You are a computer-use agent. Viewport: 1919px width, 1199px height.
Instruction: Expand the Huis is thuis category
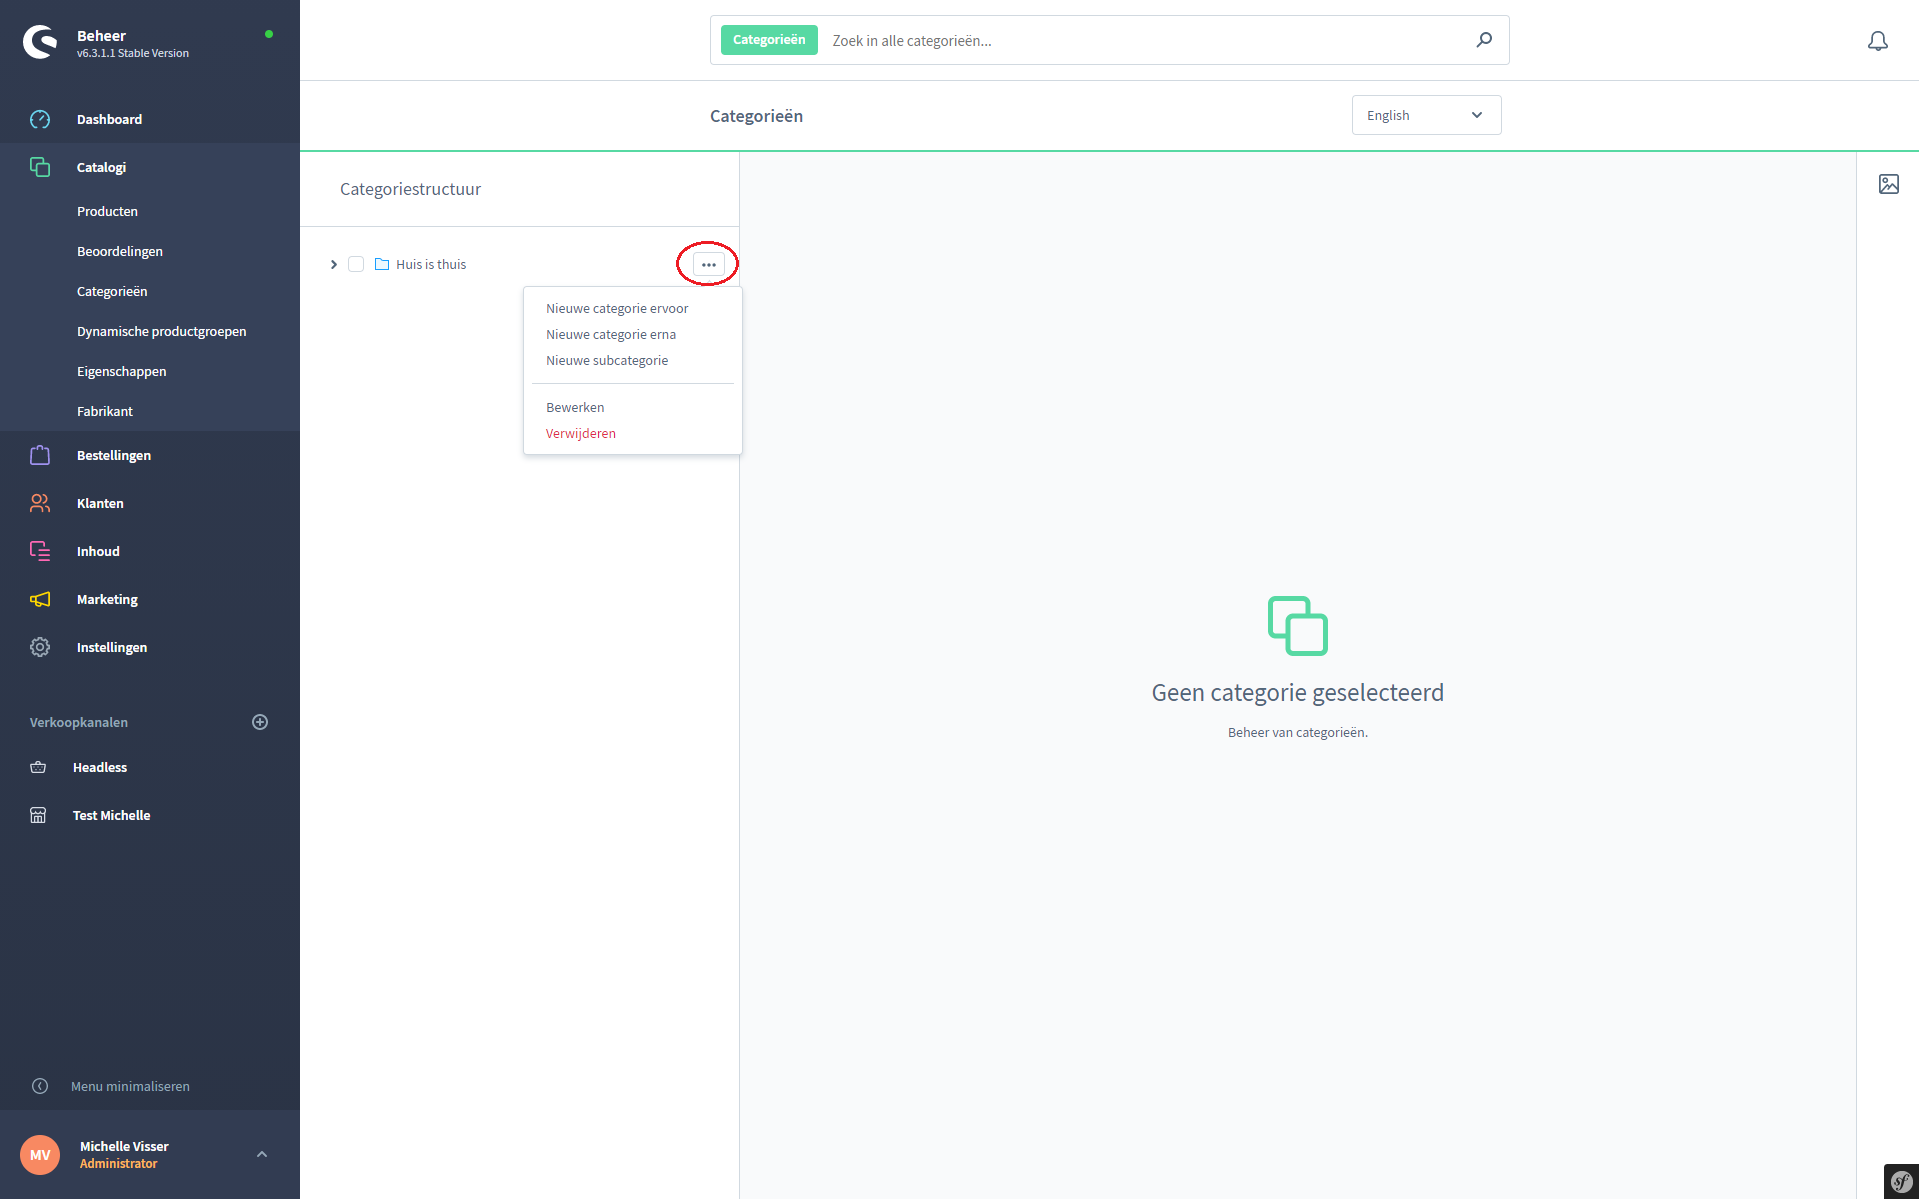(x=334, y=264)
